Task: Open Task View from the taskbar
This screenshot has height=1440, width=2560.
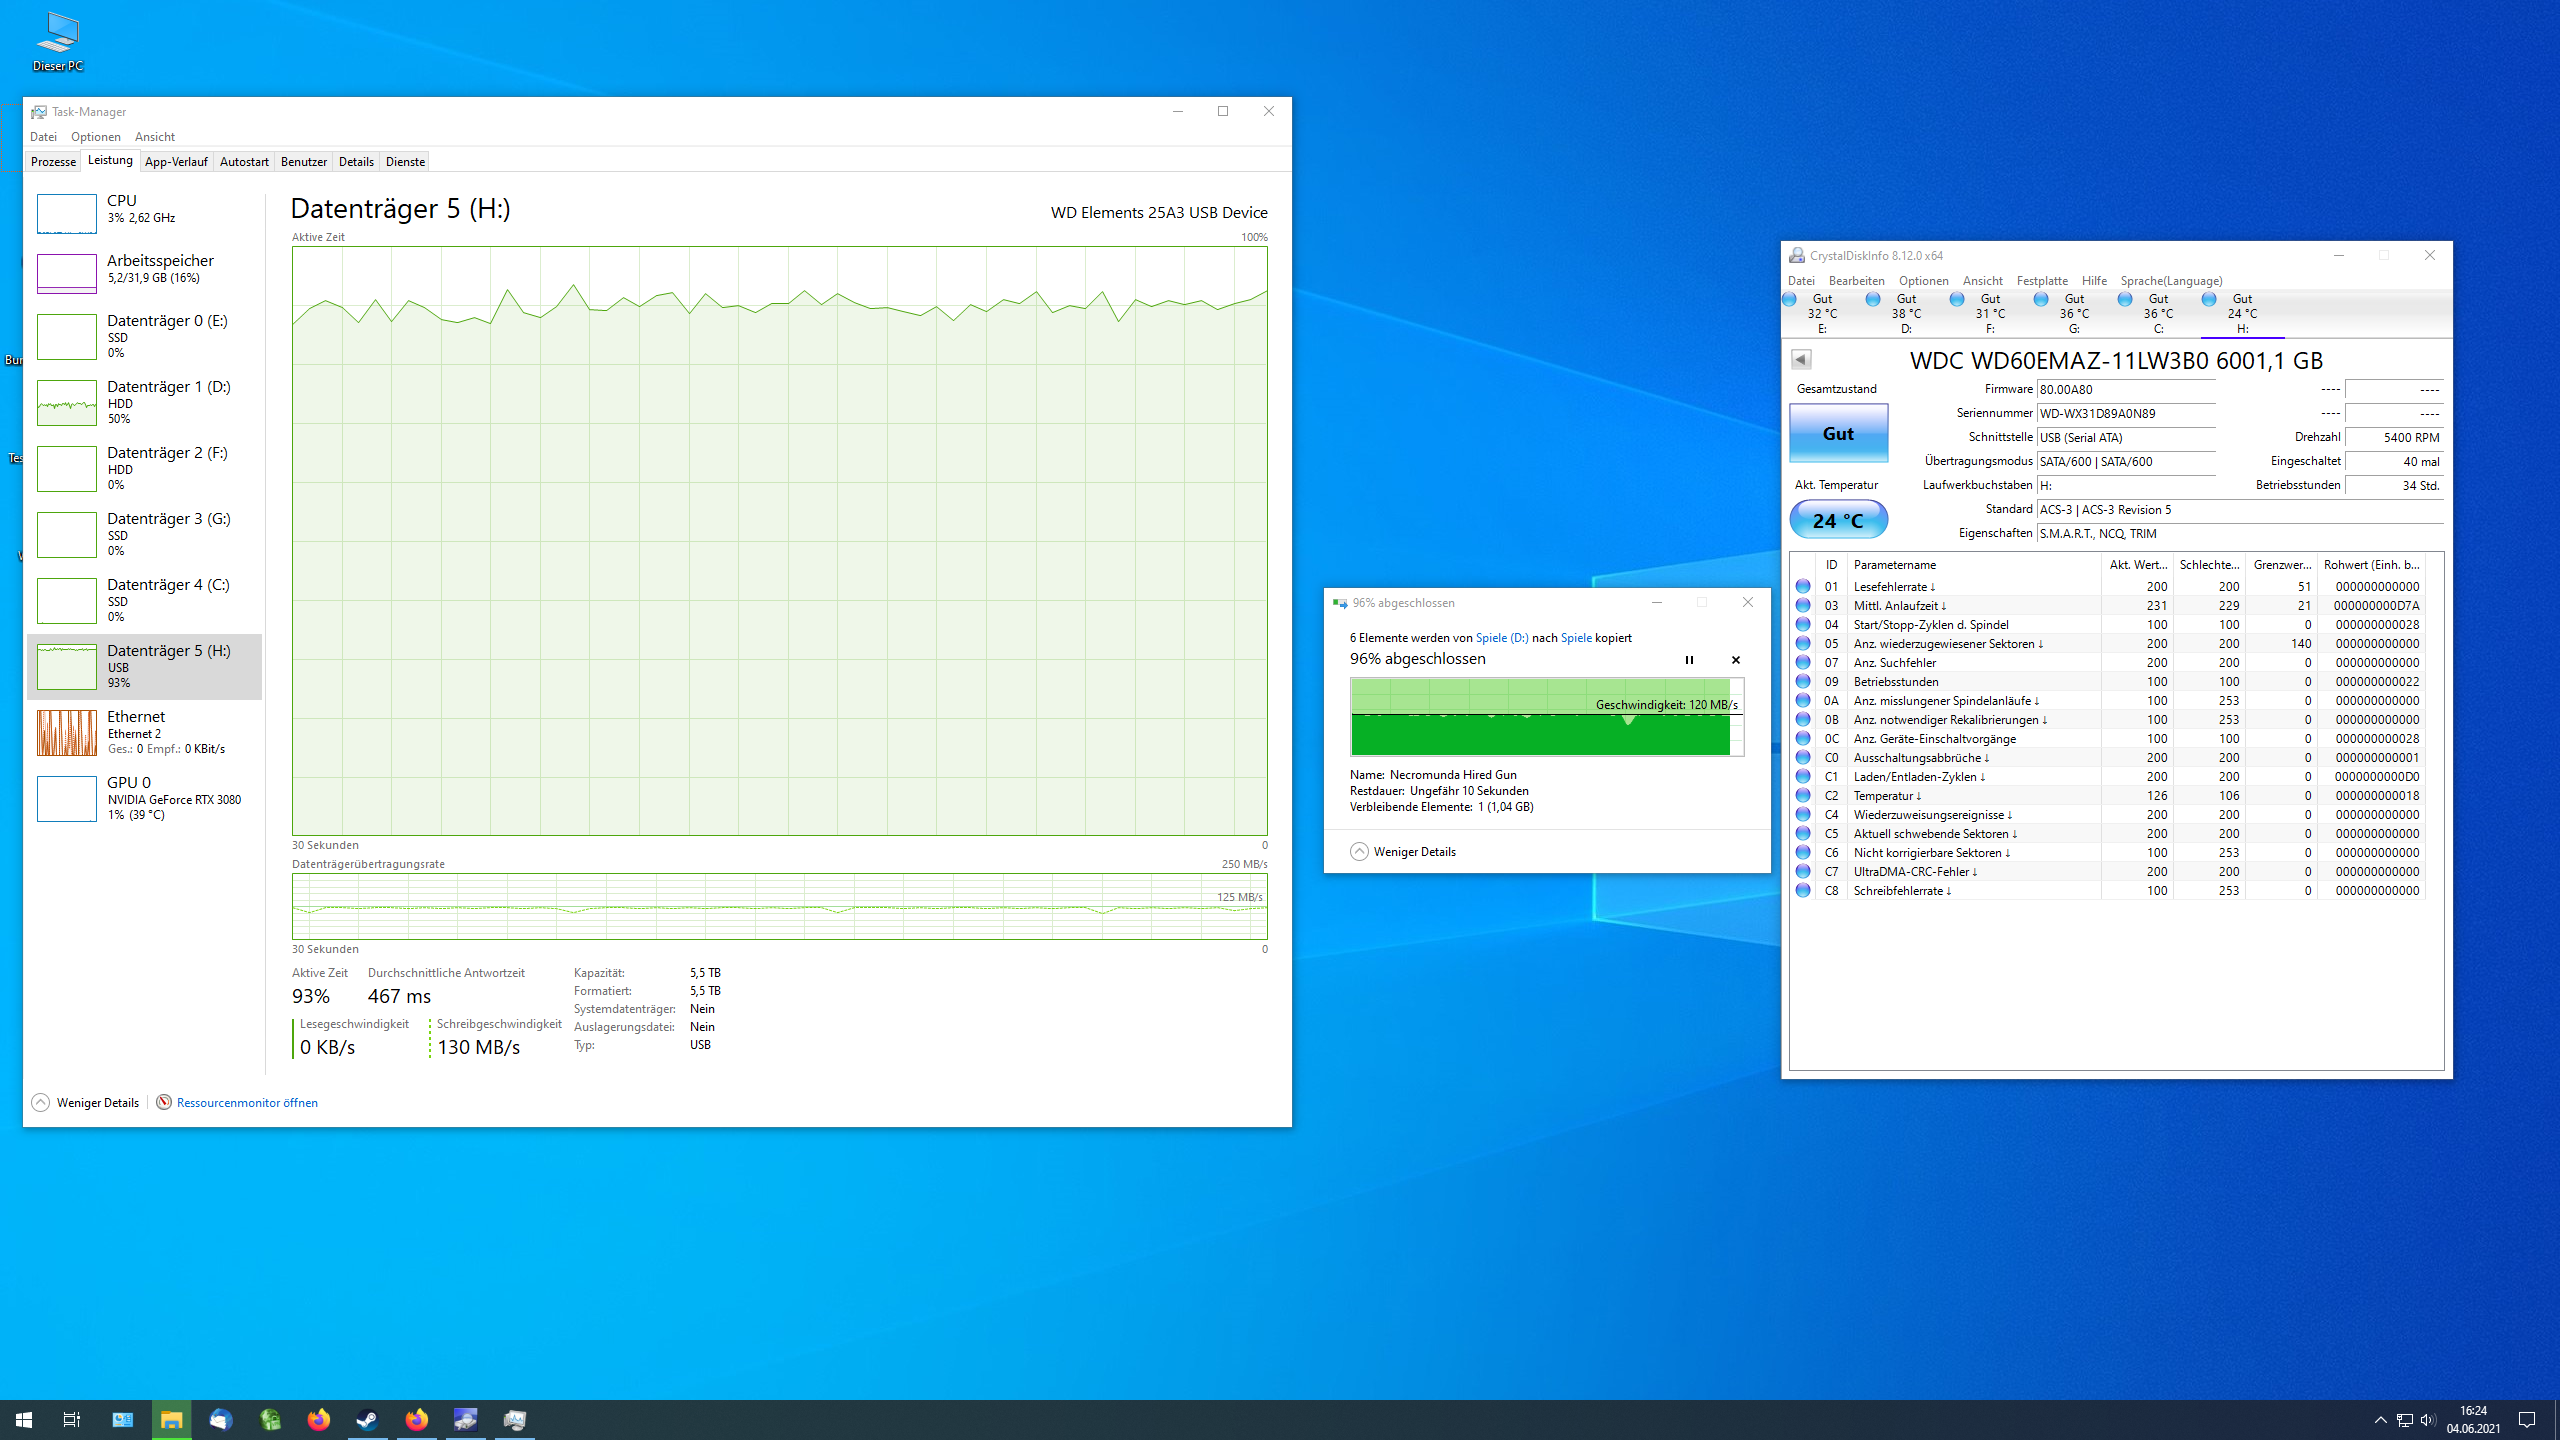Action: pos(71,1419)
